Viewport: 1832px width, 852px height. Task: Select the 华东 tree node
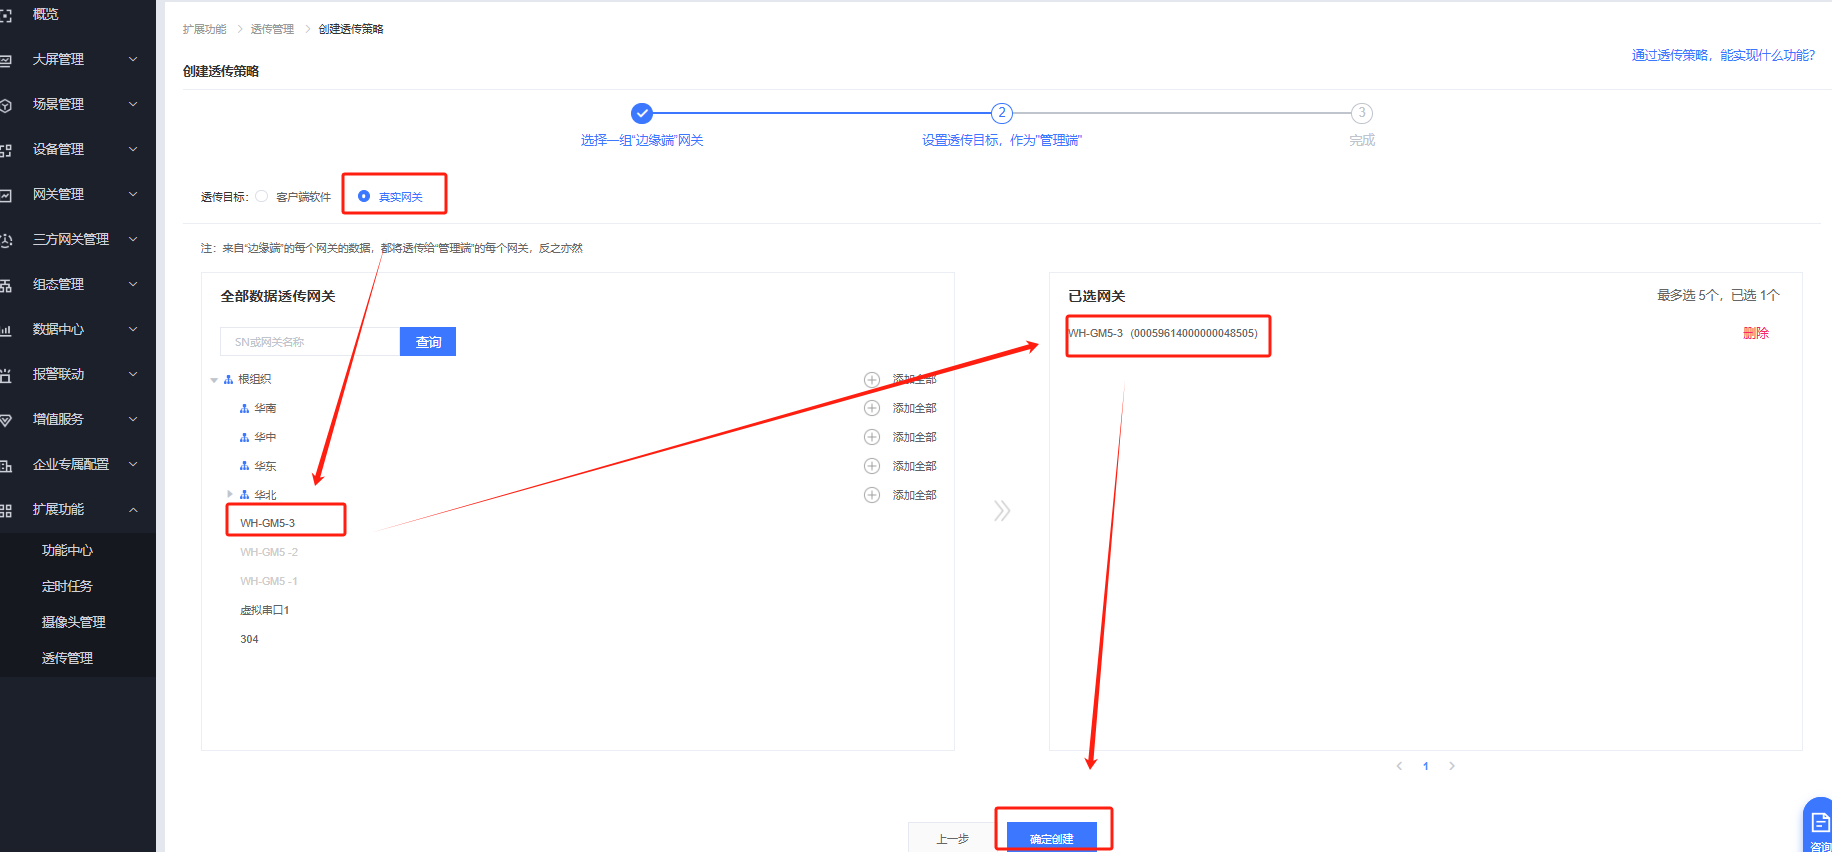(x=265, y=466)
